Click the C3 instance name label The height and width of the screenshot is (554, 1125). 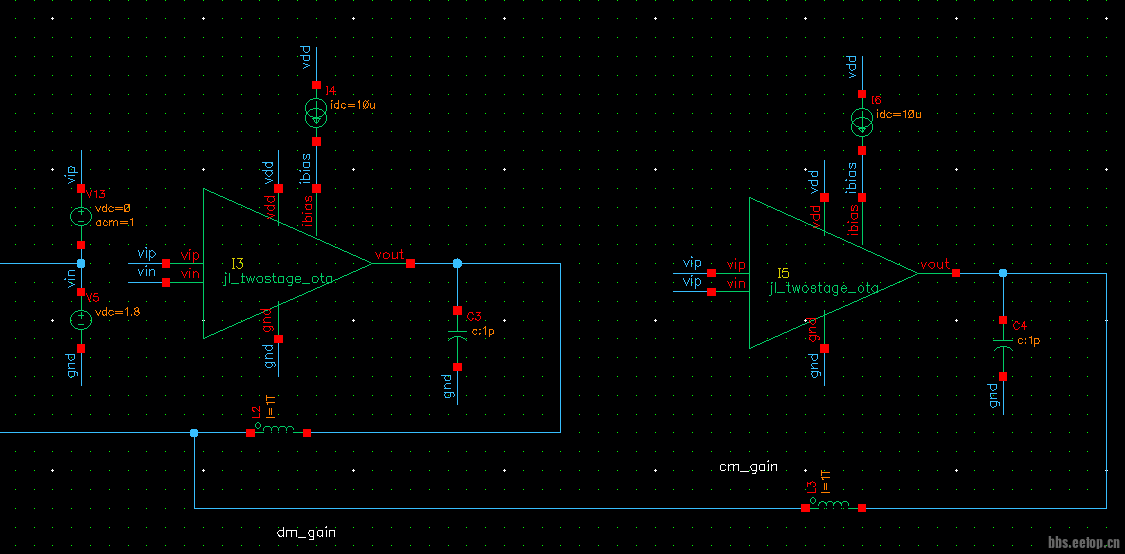[x=474, y=316]
